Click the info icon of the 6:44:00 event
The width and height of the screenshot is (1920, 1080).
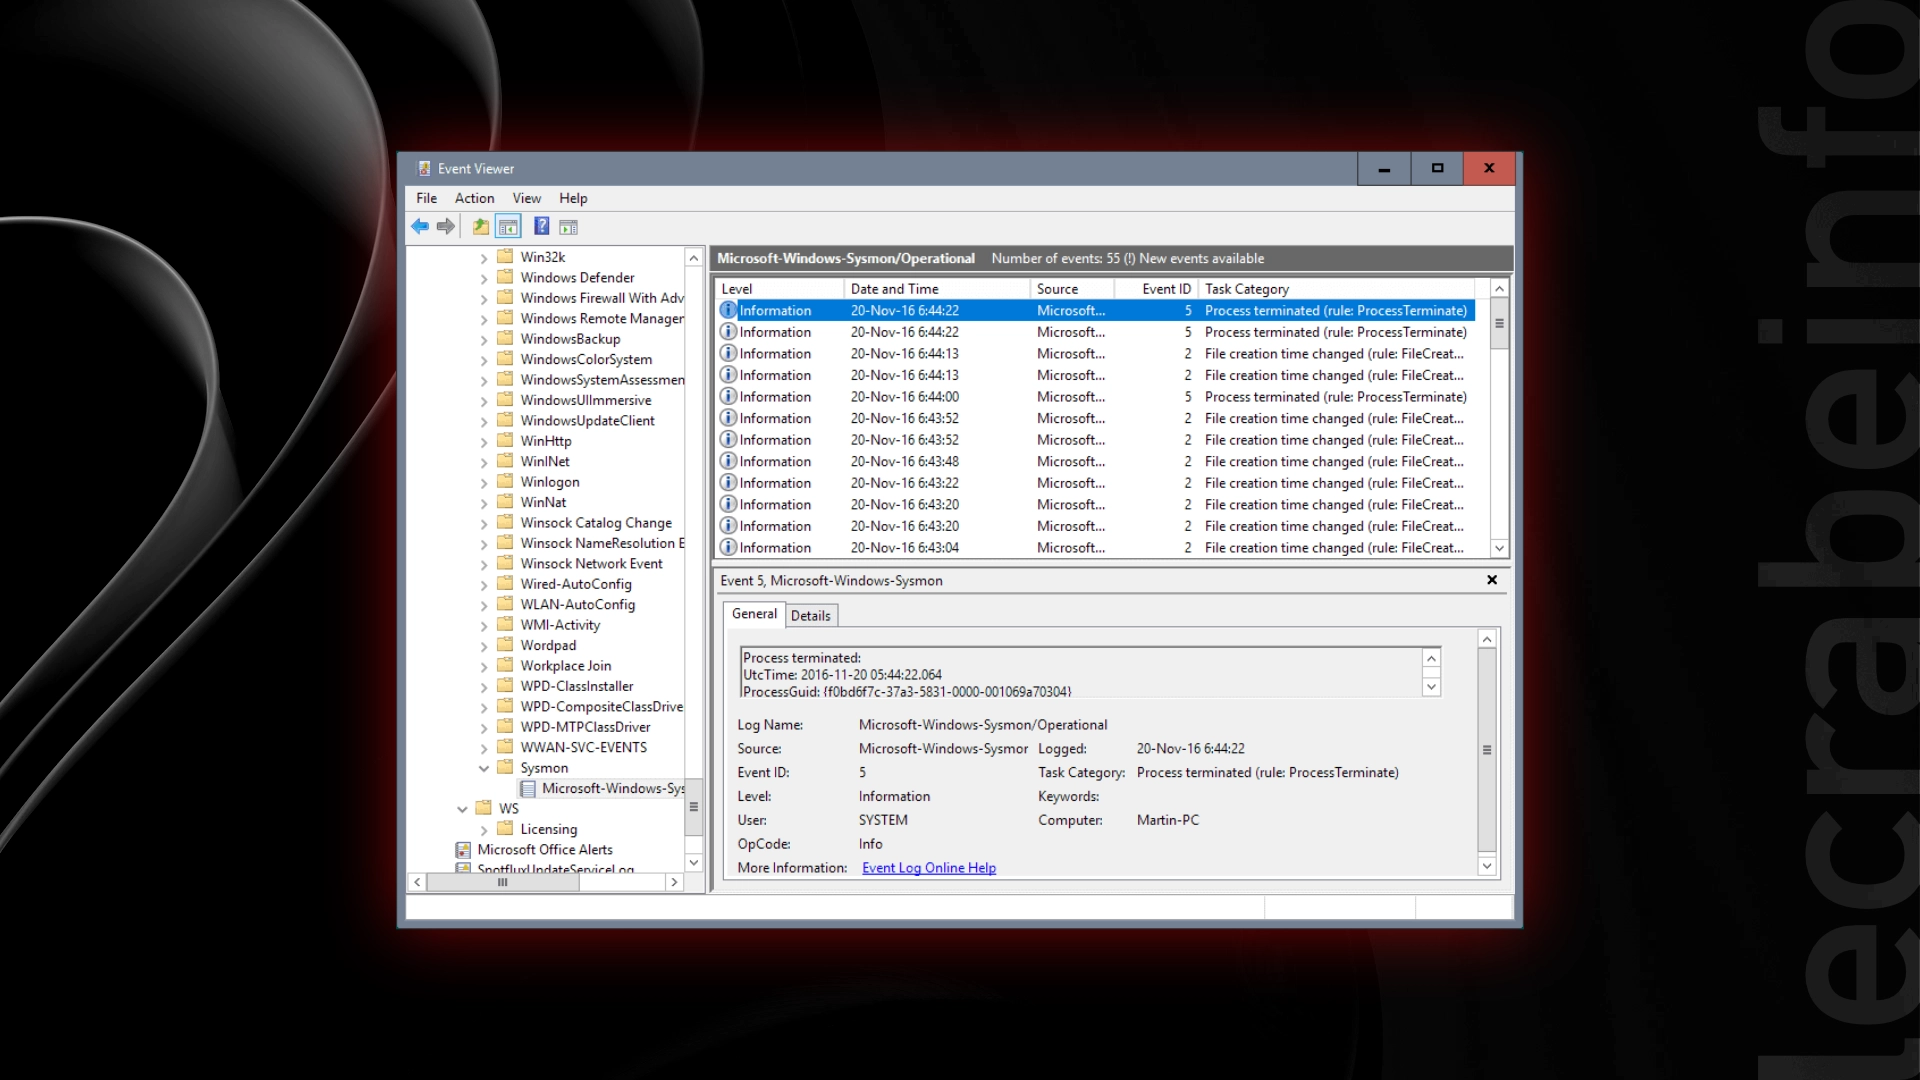[729, 397]
